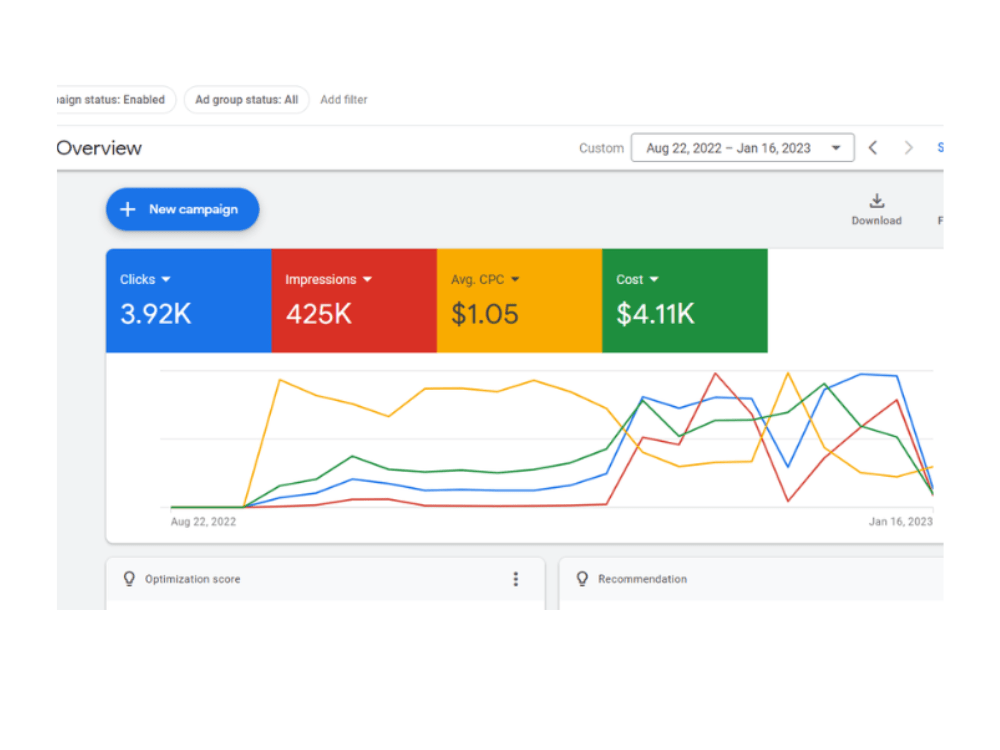
Task: Click the Recommendation lightbulb icon
Action: point(582,578)
